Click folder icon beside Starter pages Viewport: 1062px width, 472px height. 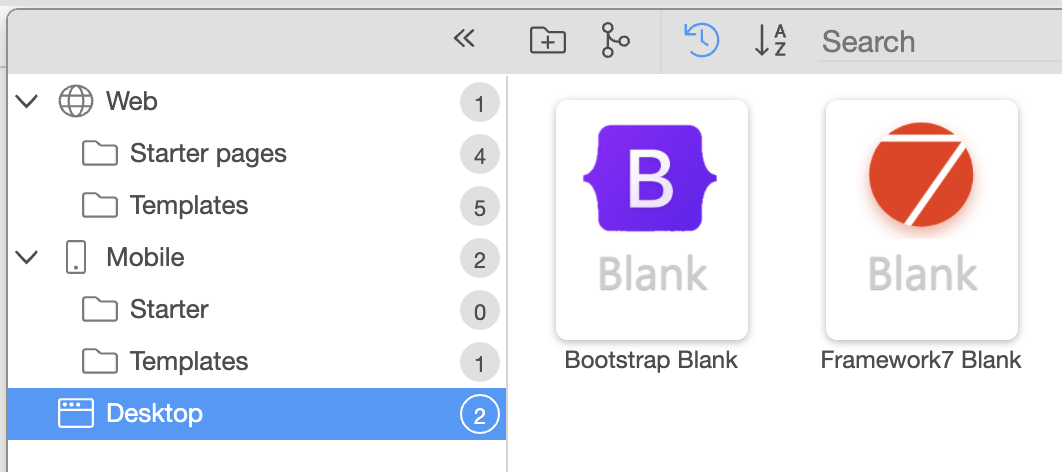tap(100, 154)
